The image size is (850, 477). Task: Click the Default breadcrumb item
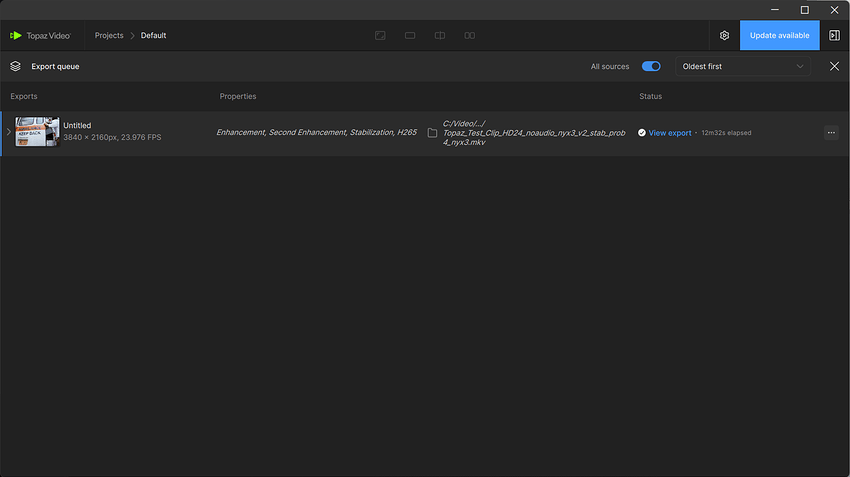(153, 35)
